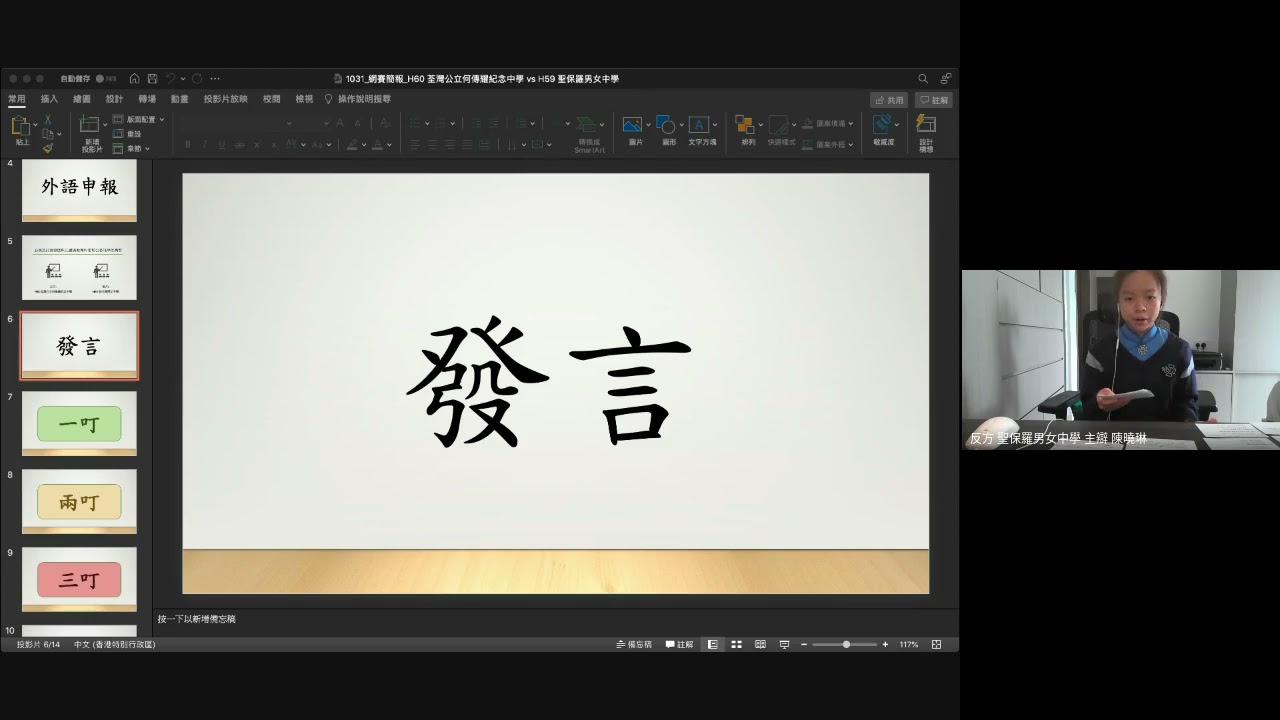Undo the last action

171,78
